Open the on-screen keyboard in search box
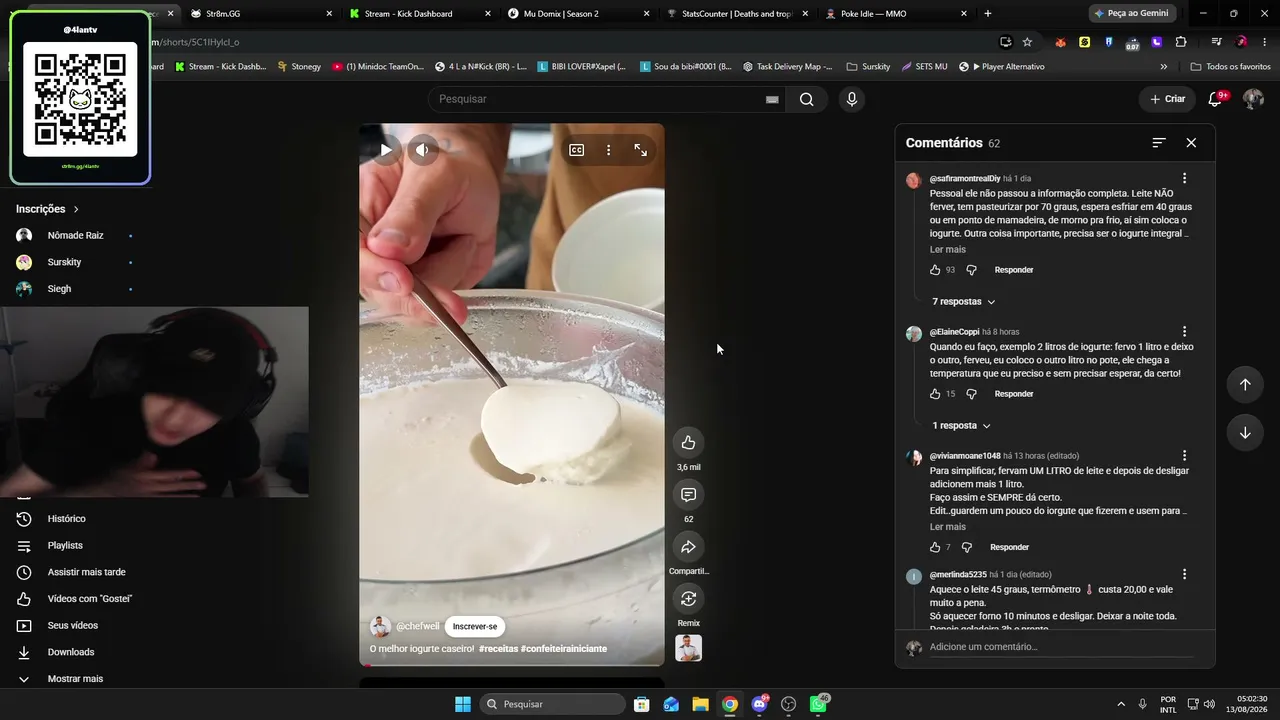The image size is (1280, 720). pyautogui.click(x=772, y=99)
